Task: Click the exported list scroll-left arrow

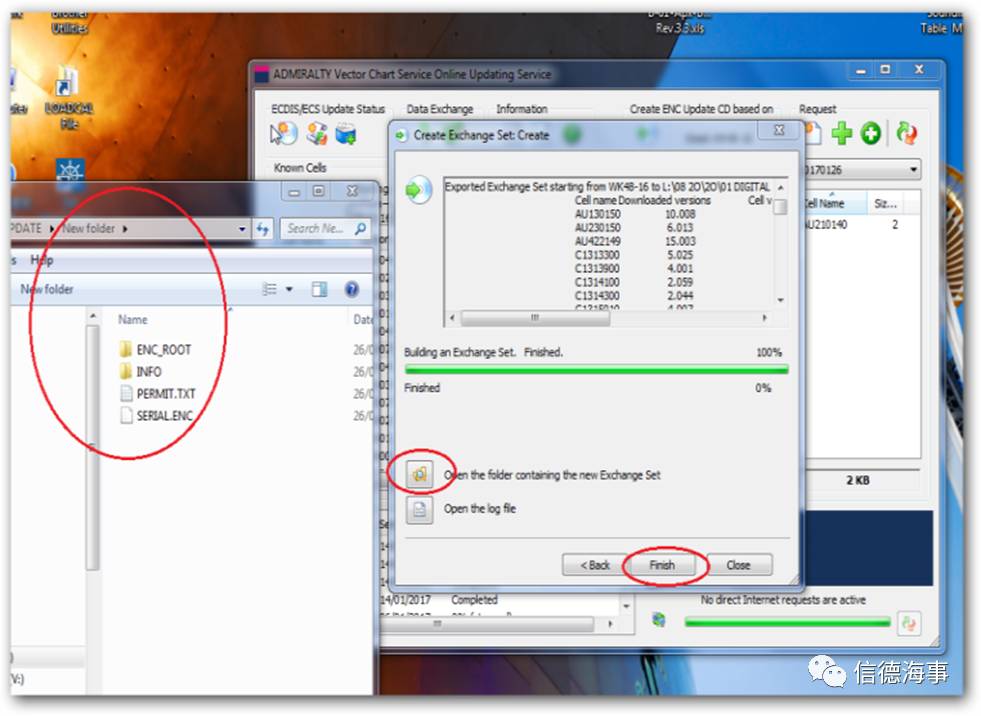Action: coord(452,318)
